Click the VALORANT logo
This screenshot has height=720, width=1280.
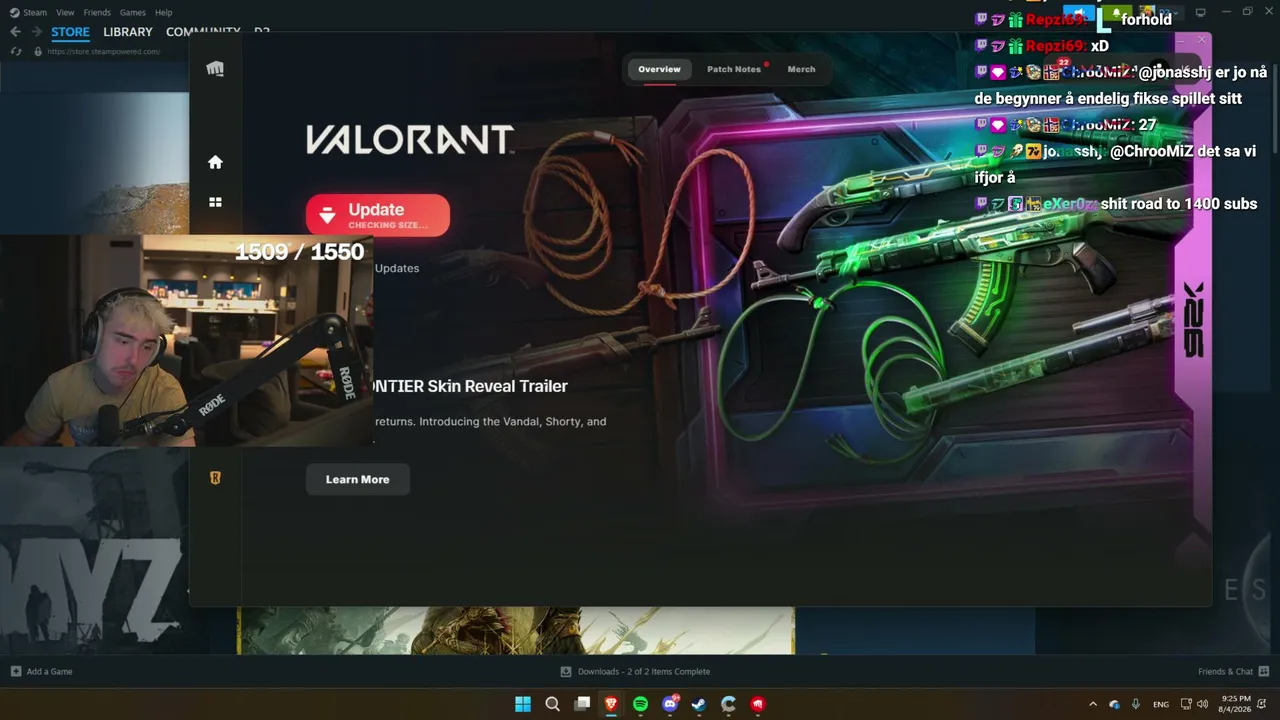tap(410, 140)
